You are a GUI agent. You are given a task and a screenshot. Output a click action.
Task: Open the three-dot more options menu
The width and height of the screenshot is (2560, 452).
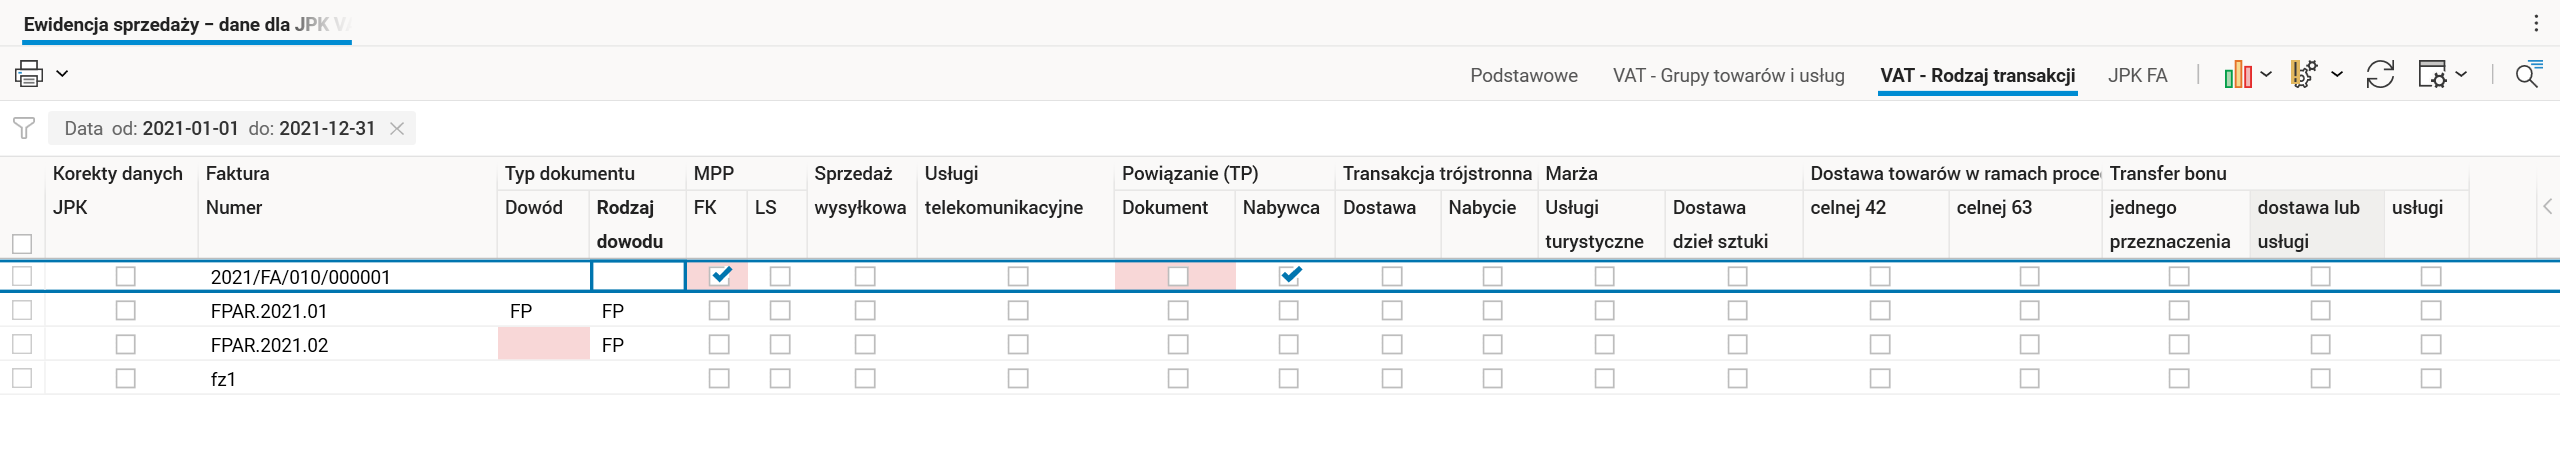point(2536,24)
